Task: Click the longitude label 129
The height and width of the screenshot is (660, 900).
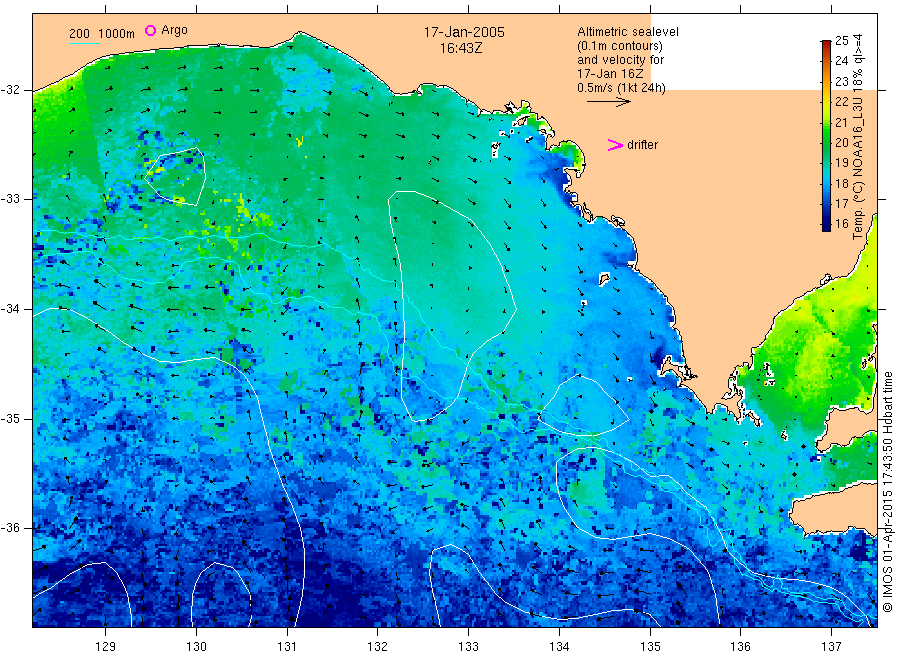Action: point(106,647)
